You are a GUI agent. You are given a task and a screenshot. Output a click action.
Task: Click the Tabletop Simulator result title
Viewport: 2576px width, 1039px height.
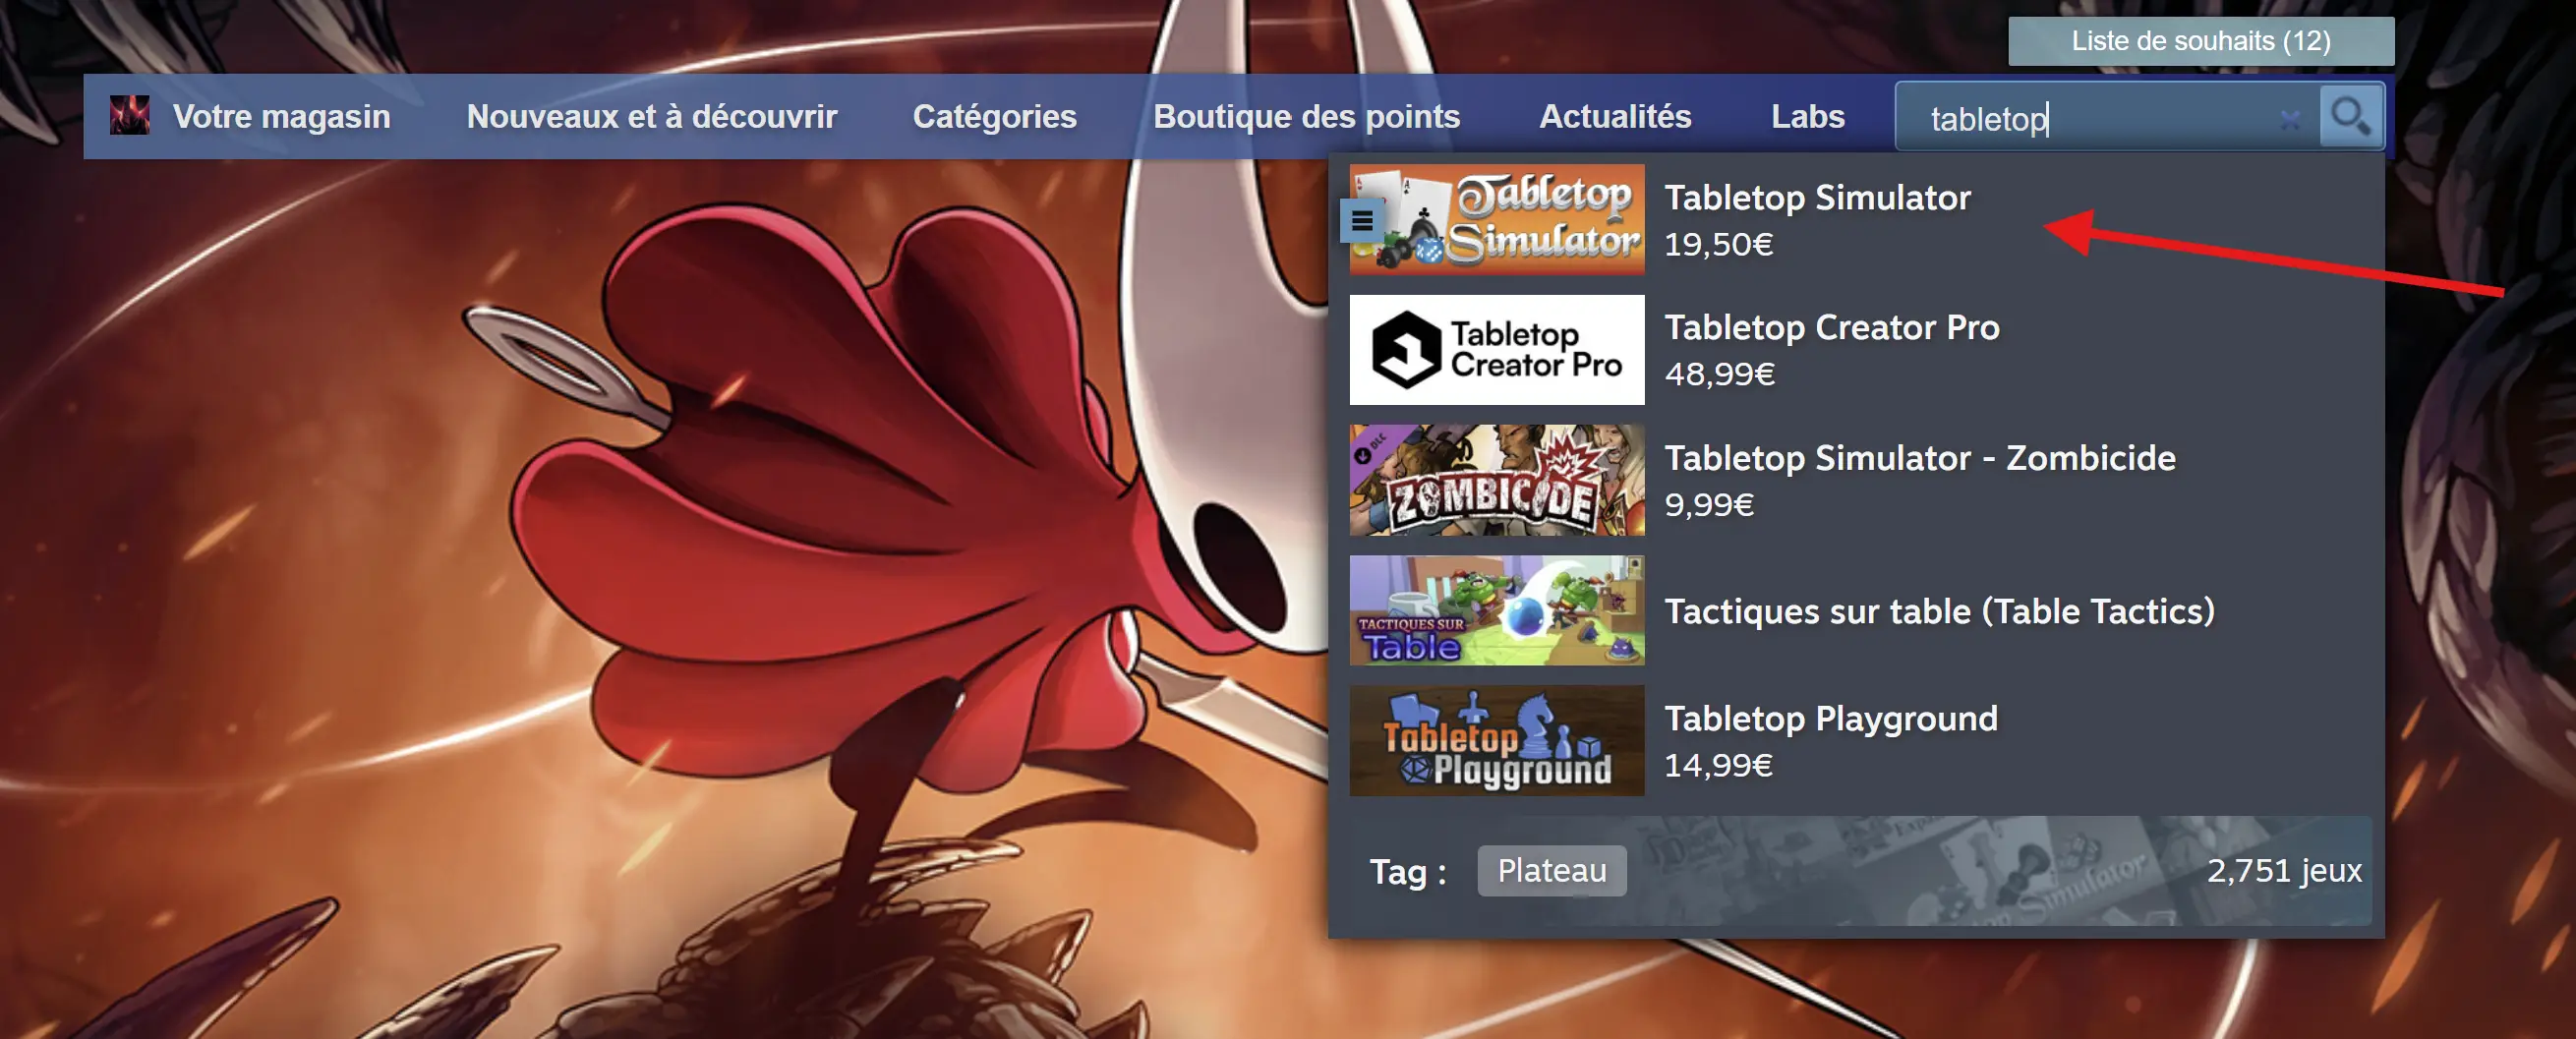[x=1817, y=198]
